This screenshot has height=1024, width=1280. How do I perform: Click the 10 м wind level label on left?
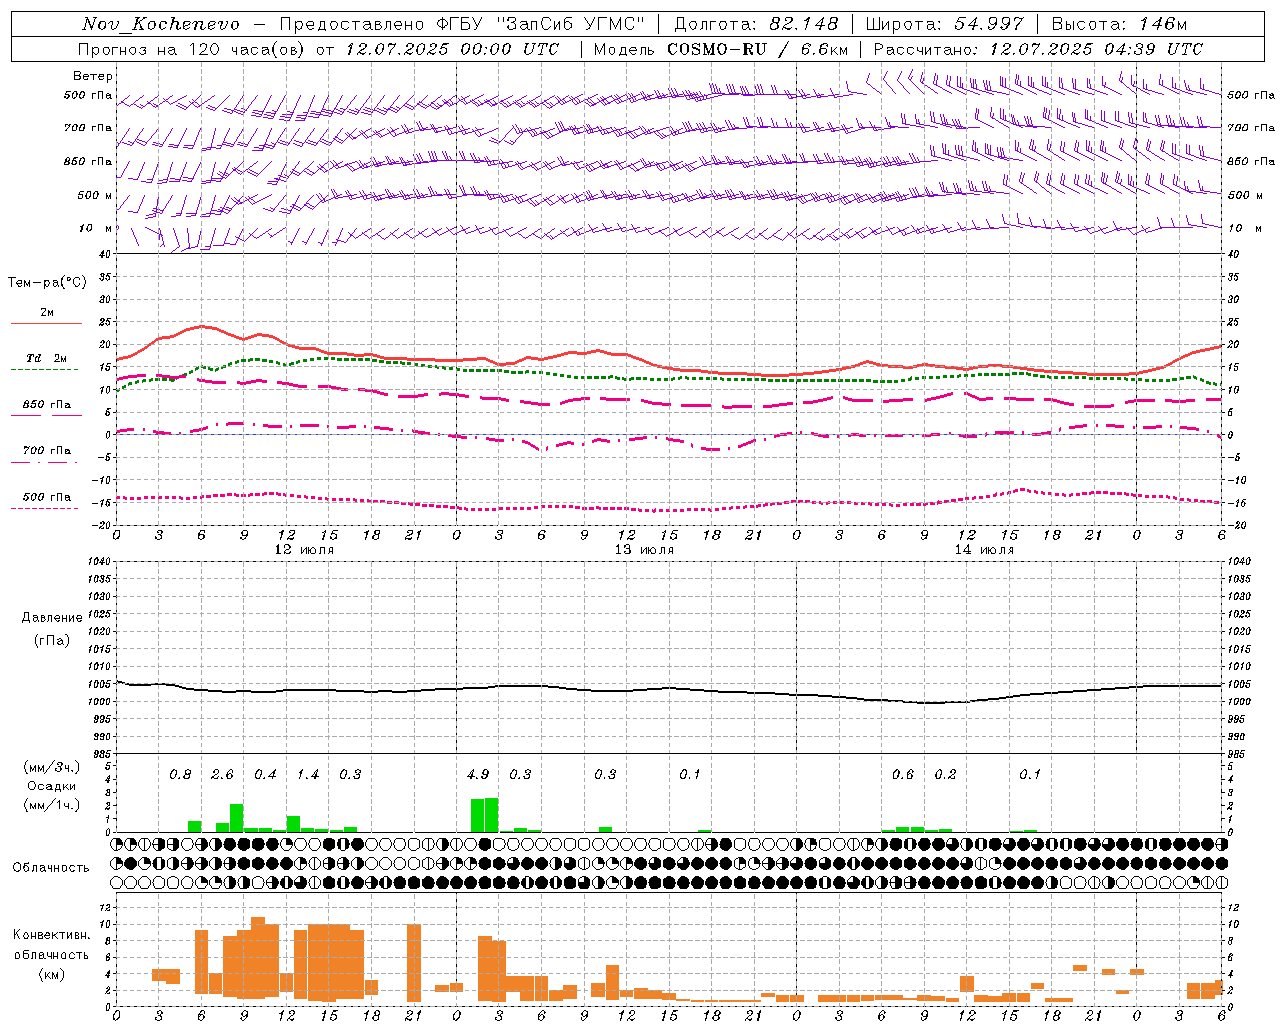point(96,228)
